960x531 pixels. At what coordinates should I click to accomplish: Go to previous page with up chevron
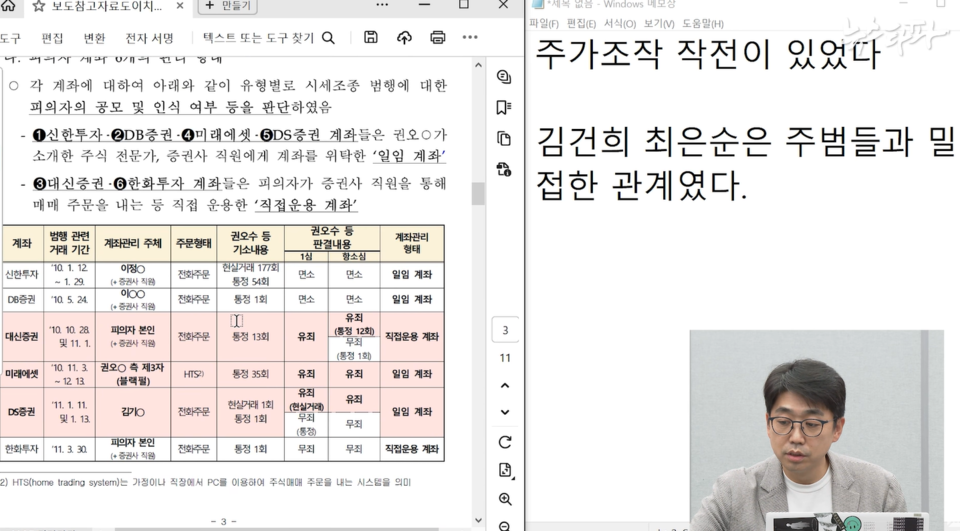(505, 385)
